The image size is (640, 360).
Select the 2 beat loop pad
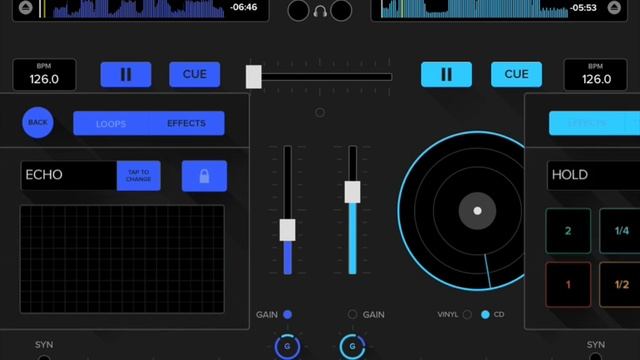pos(568,231)
